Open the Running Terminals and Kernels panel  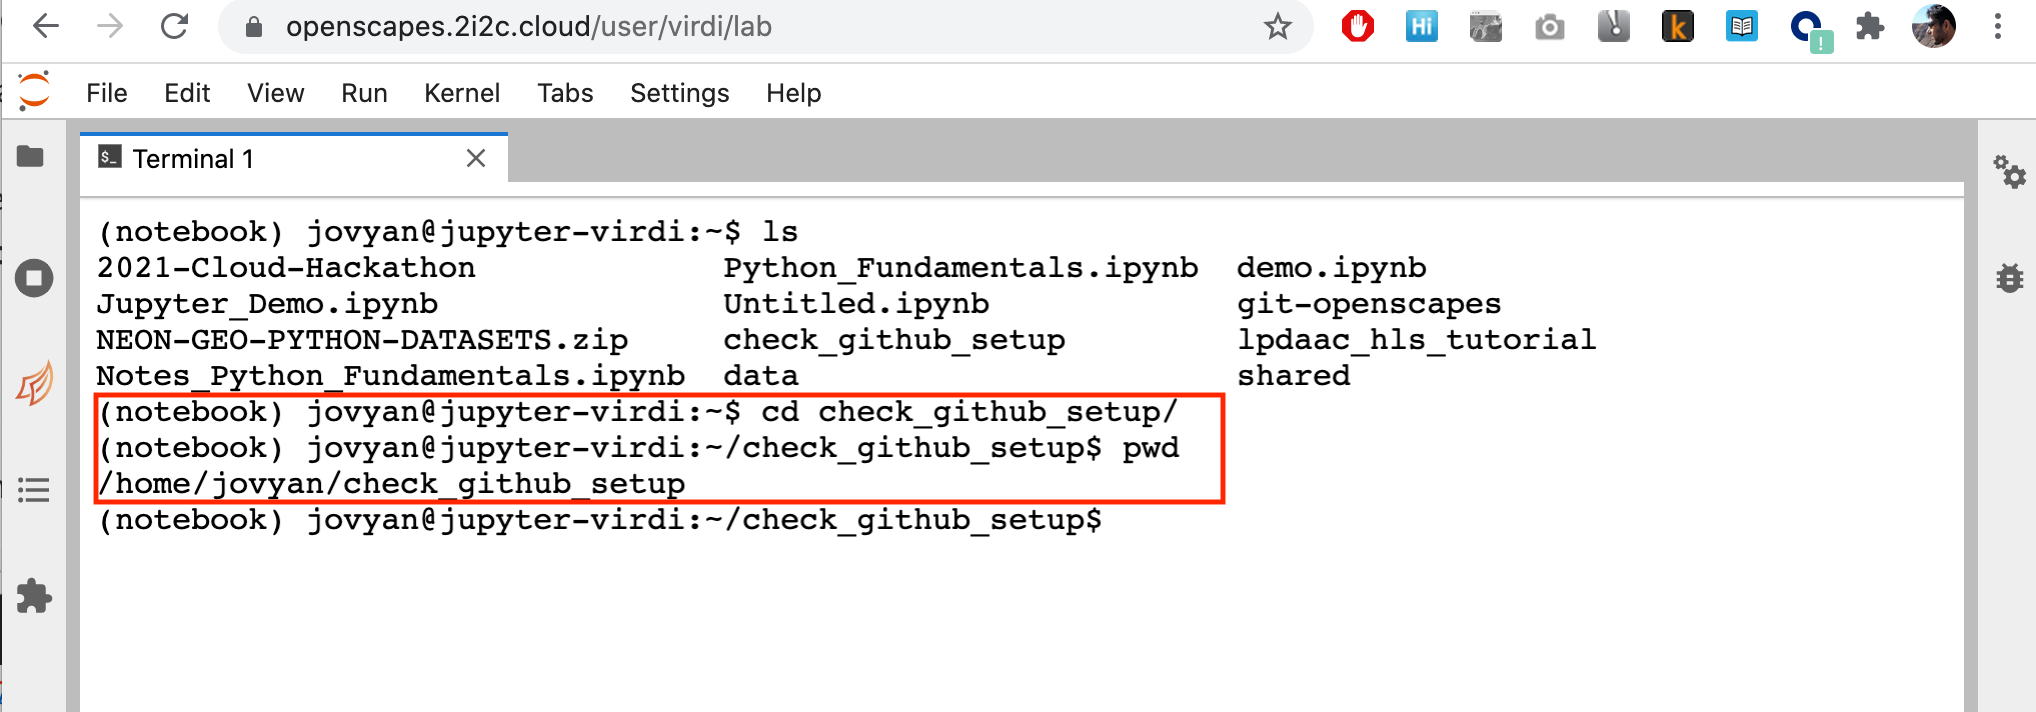click(33, 279)
